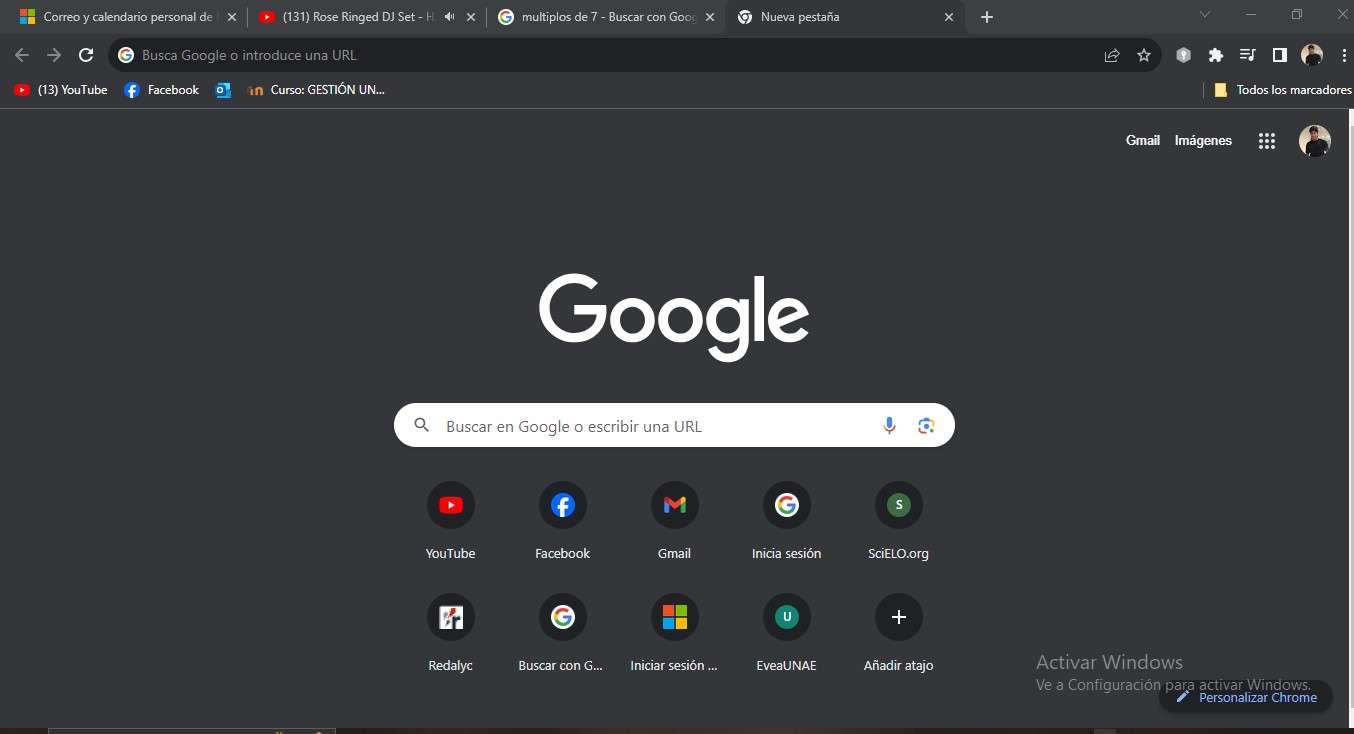
Task: Search by image with Google Lens icon
Action: [x=926, y=426]
